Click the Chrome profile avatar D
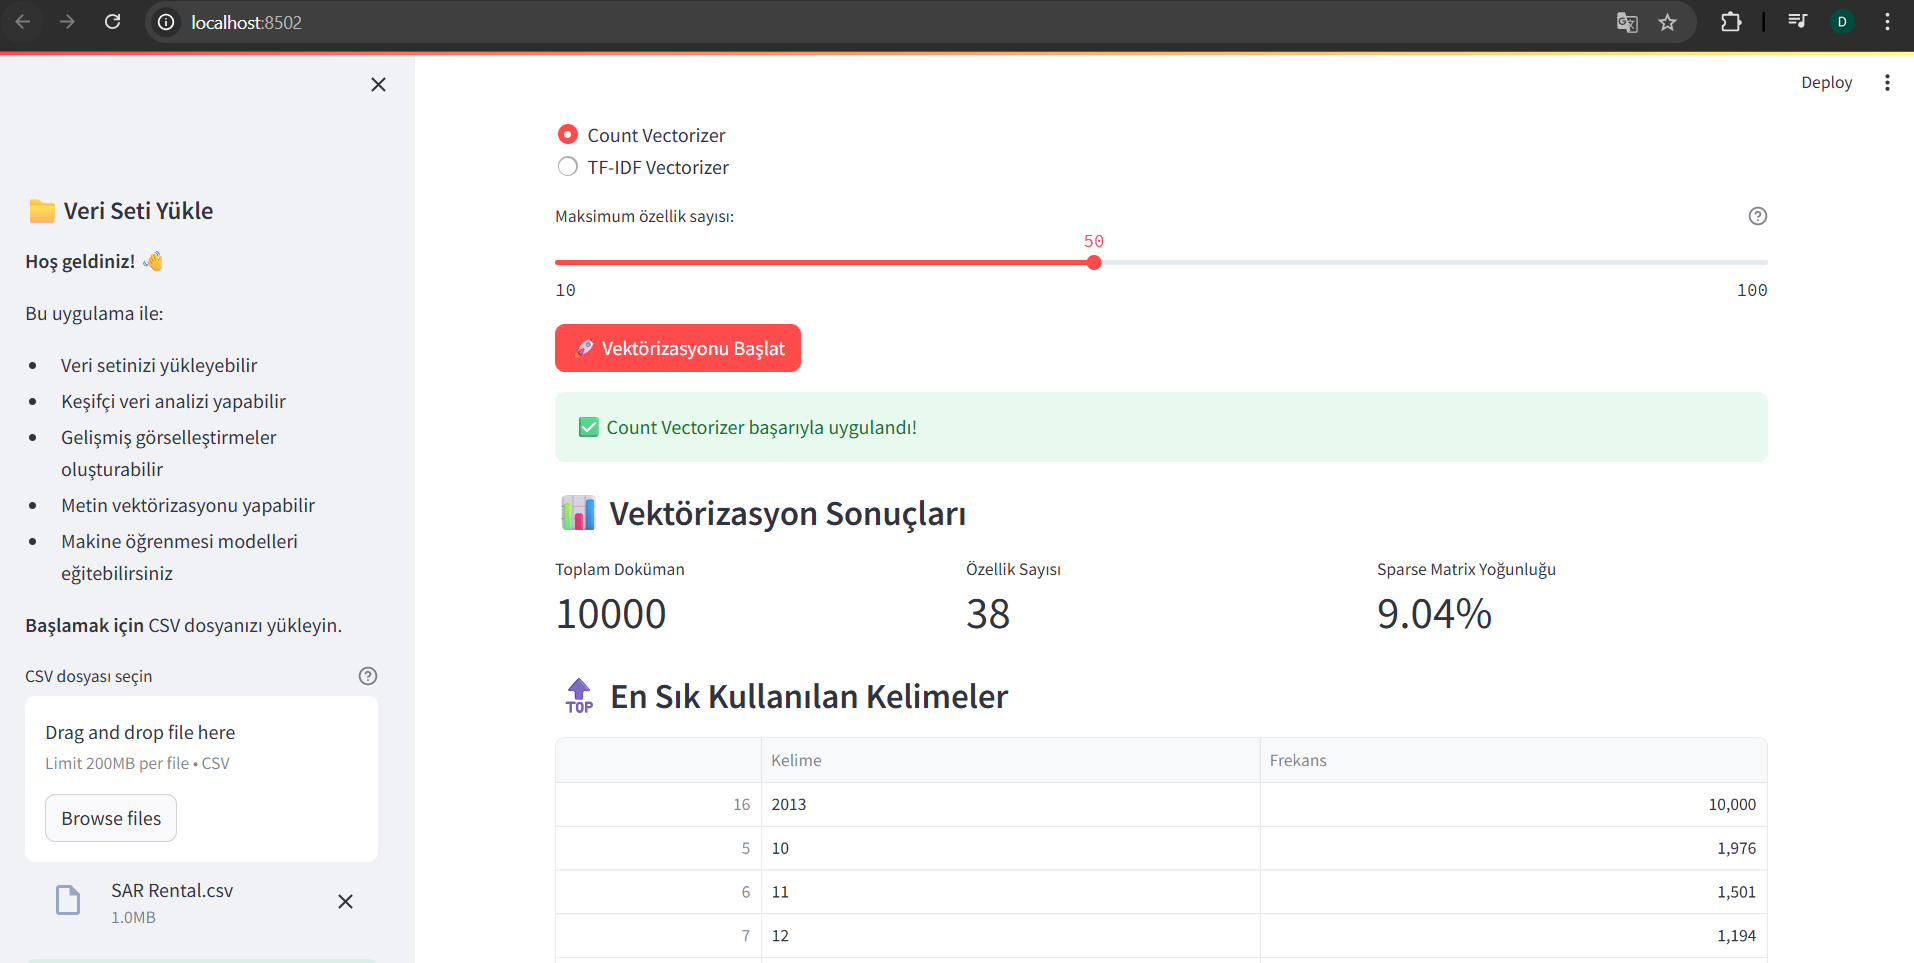Viewport: 1914px width, 963px height. pyautogui.click(x=1843, y=21)
